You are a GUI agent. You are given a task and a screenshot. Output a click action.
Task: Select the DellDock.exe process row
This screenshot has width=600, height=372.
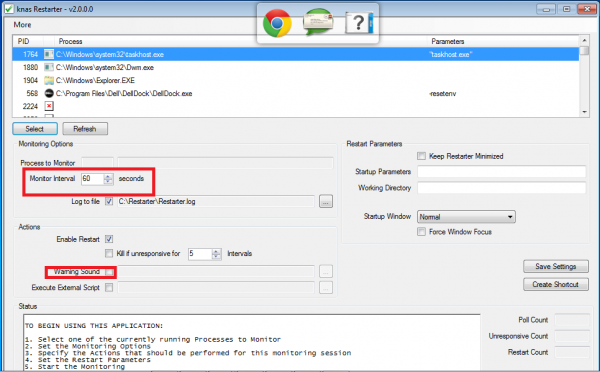pyautogui.click(x=296, y=93)
